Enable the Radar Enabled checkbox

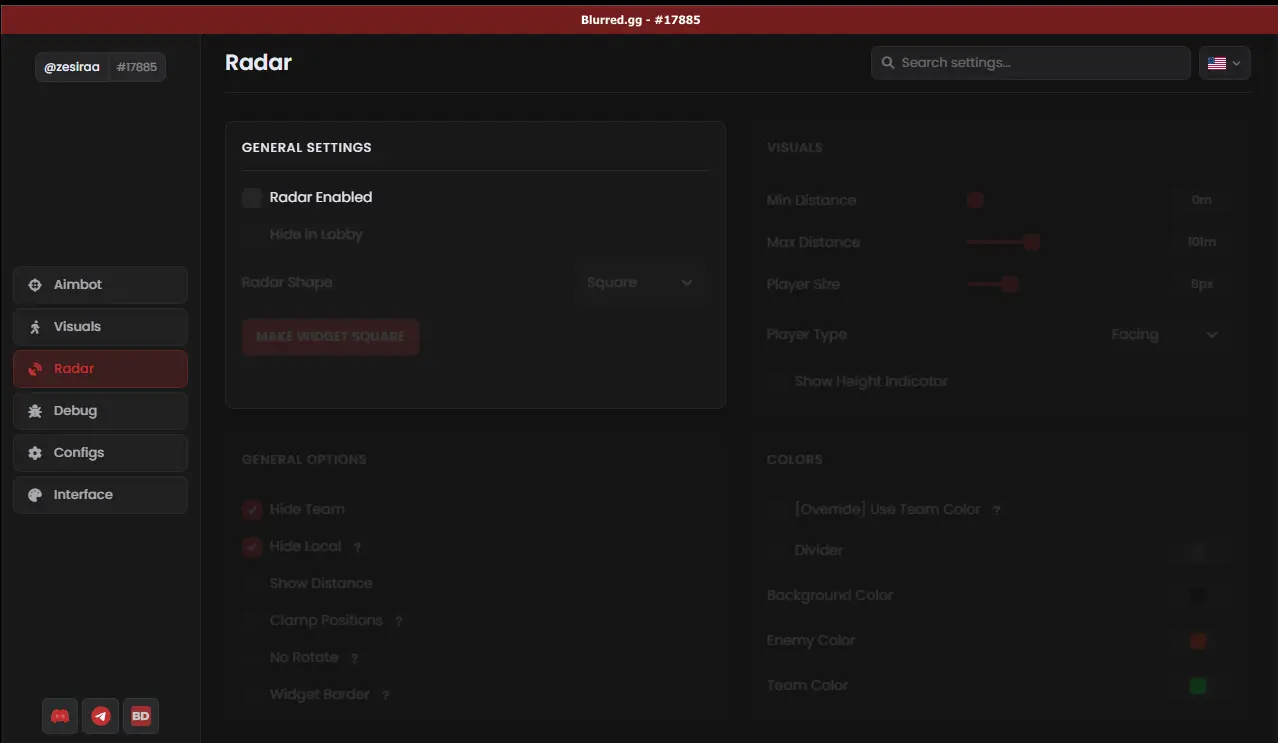252,198
